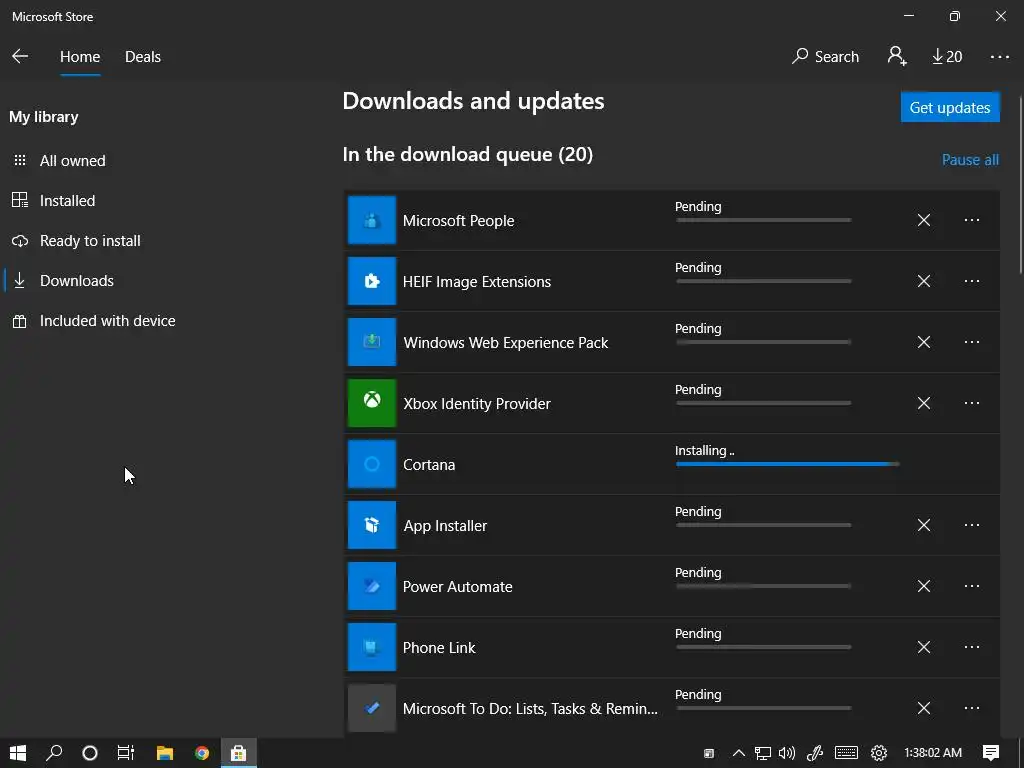This screenshot has width=1024, height=768.
Task: Open the clock showing 1:38:02 AM
Action: pos(933,753)
